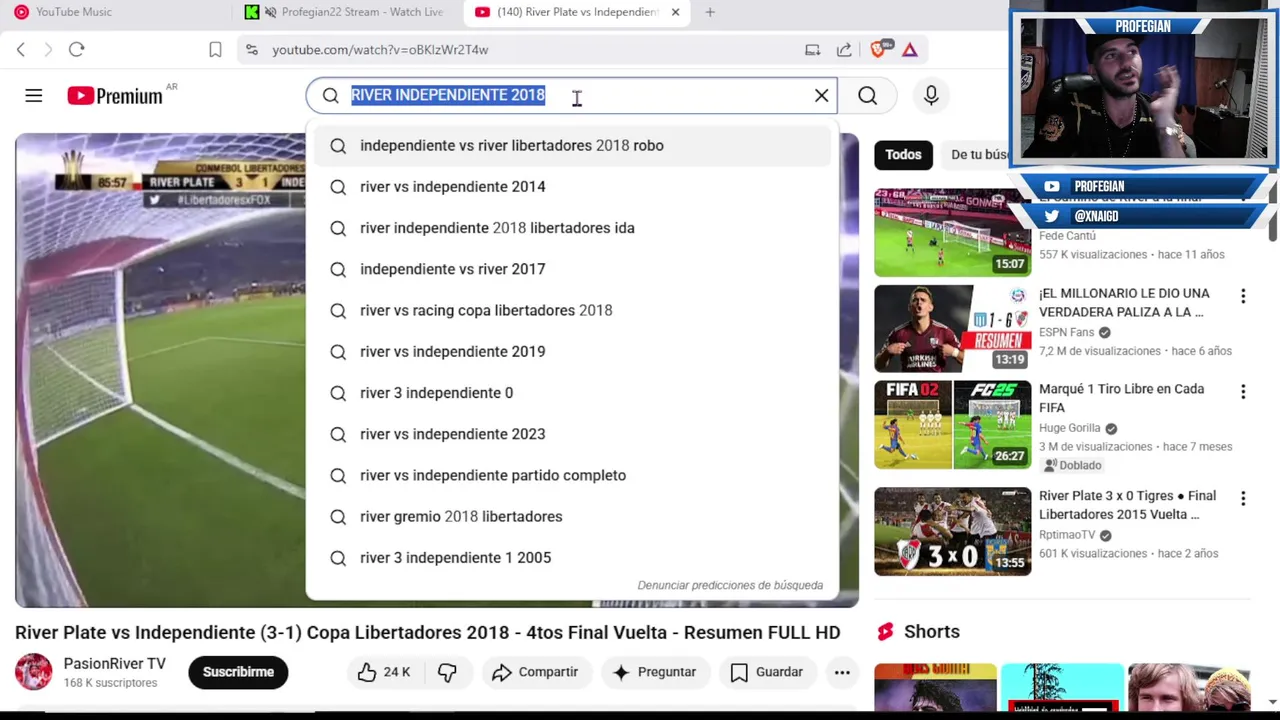Like the video with 24 K thumbs up
1280x720 pixels.
pos(385,672)
